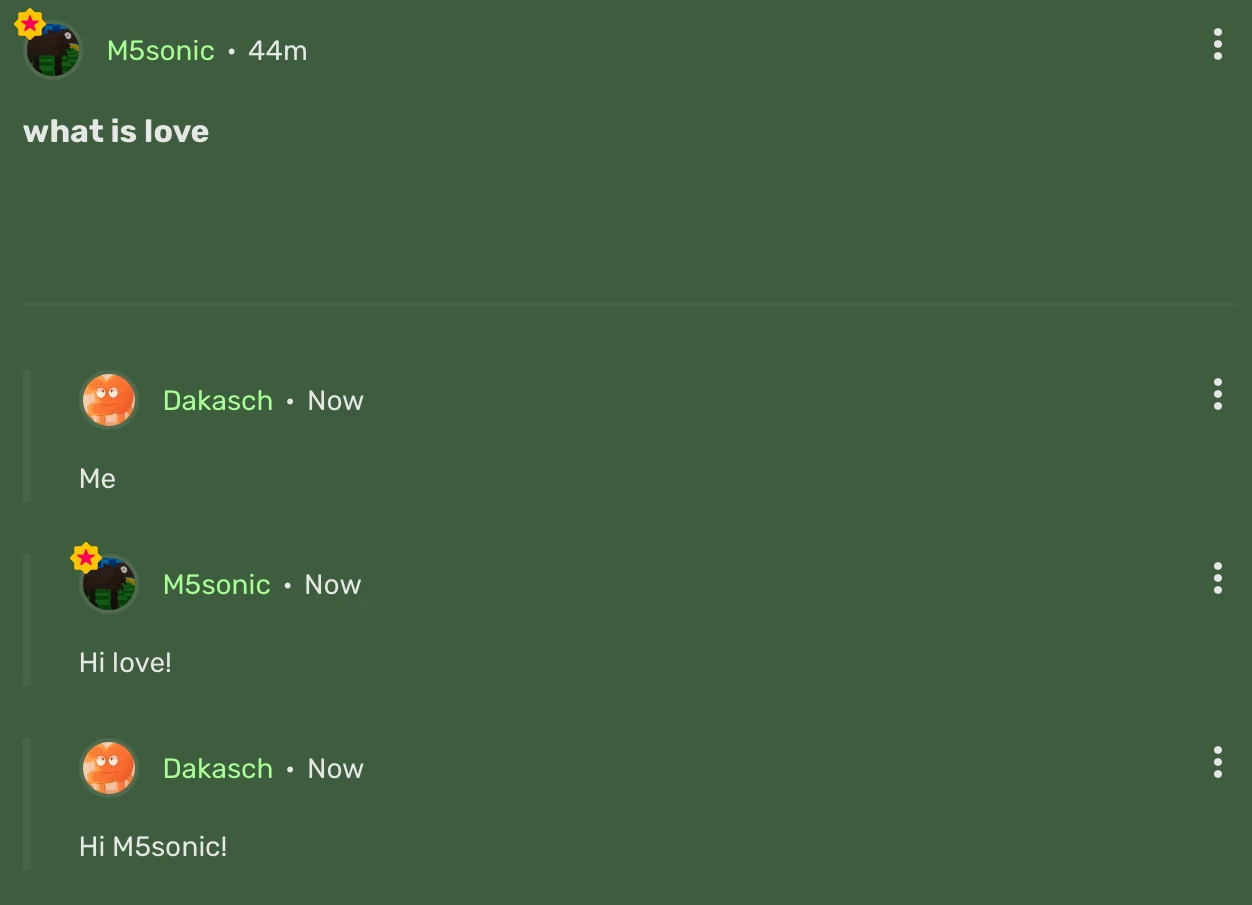Screen dimensions: 1252x905
Task: Open the M5sonic username link above "Hi love!"
Action: click(x=216, y=585)
